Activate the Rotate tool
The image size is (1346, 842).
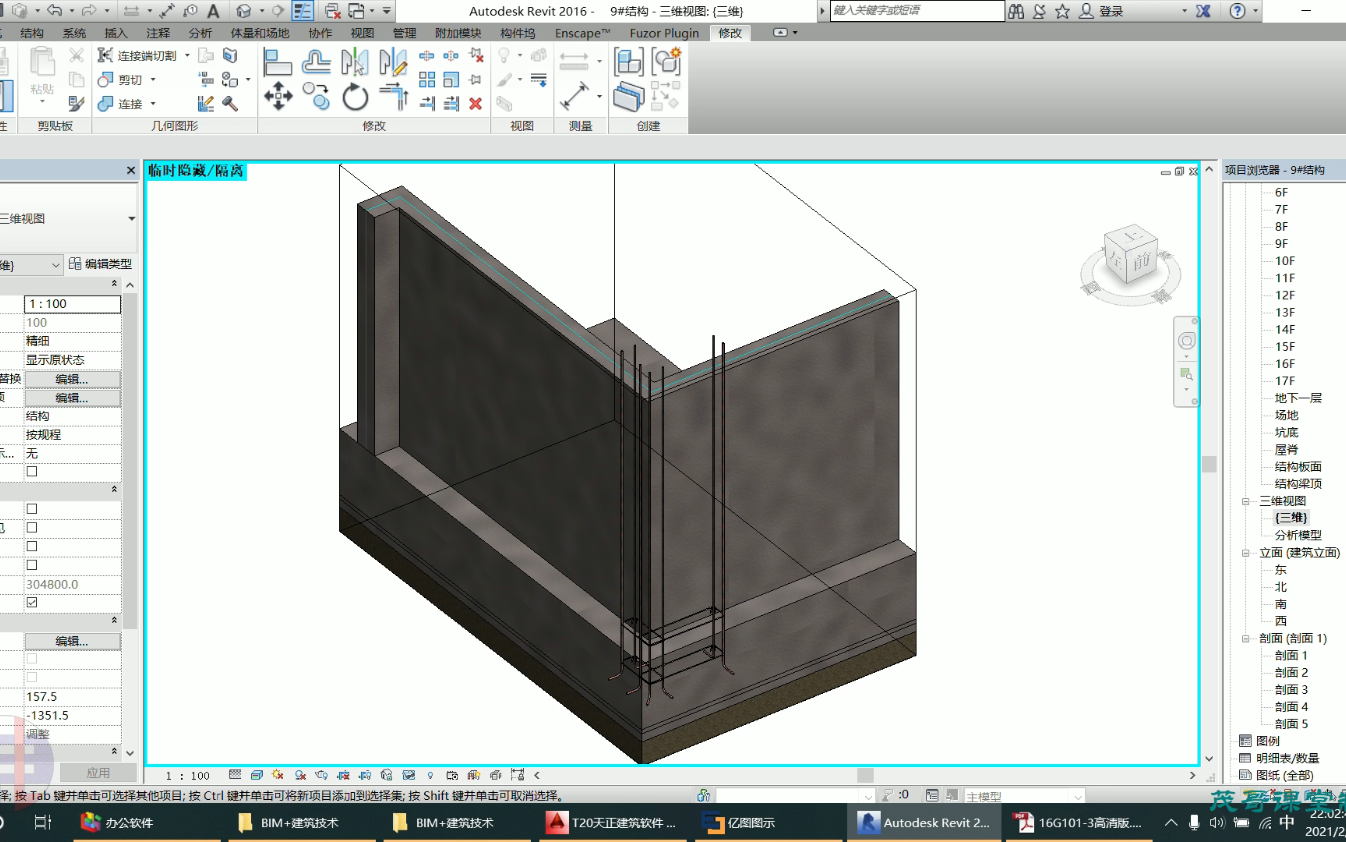[355, 97]
